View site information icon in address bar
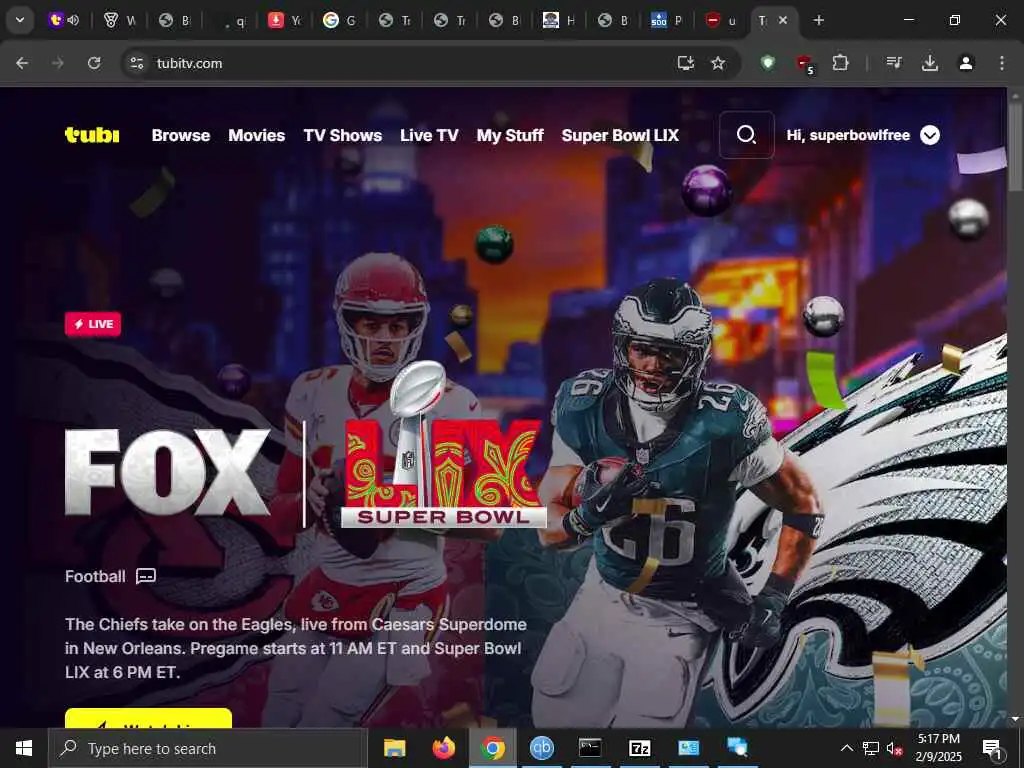The height and width of the screenshot is (768, 1024). click(136, 63)
